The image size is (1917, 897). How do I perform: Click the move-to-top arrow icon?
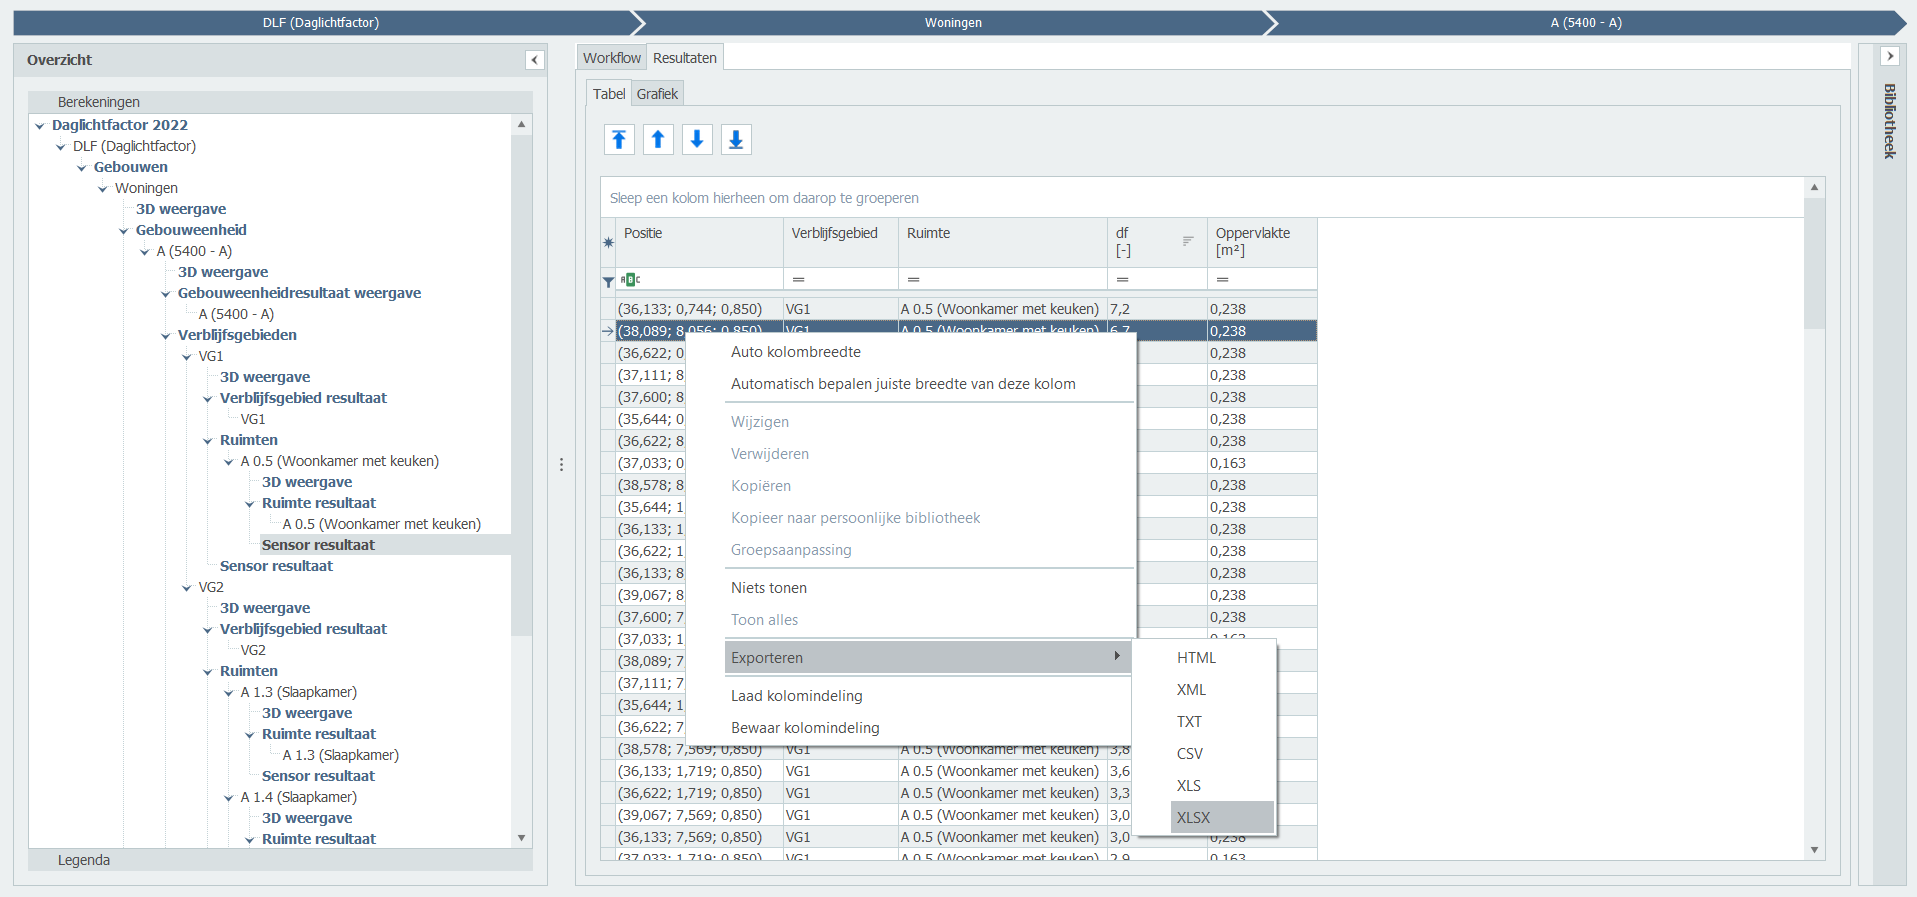(x=619, y=140)
